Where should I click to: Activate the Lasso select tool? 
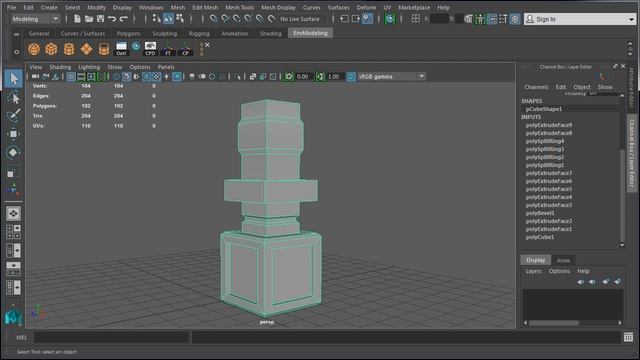tap(13, 98)
